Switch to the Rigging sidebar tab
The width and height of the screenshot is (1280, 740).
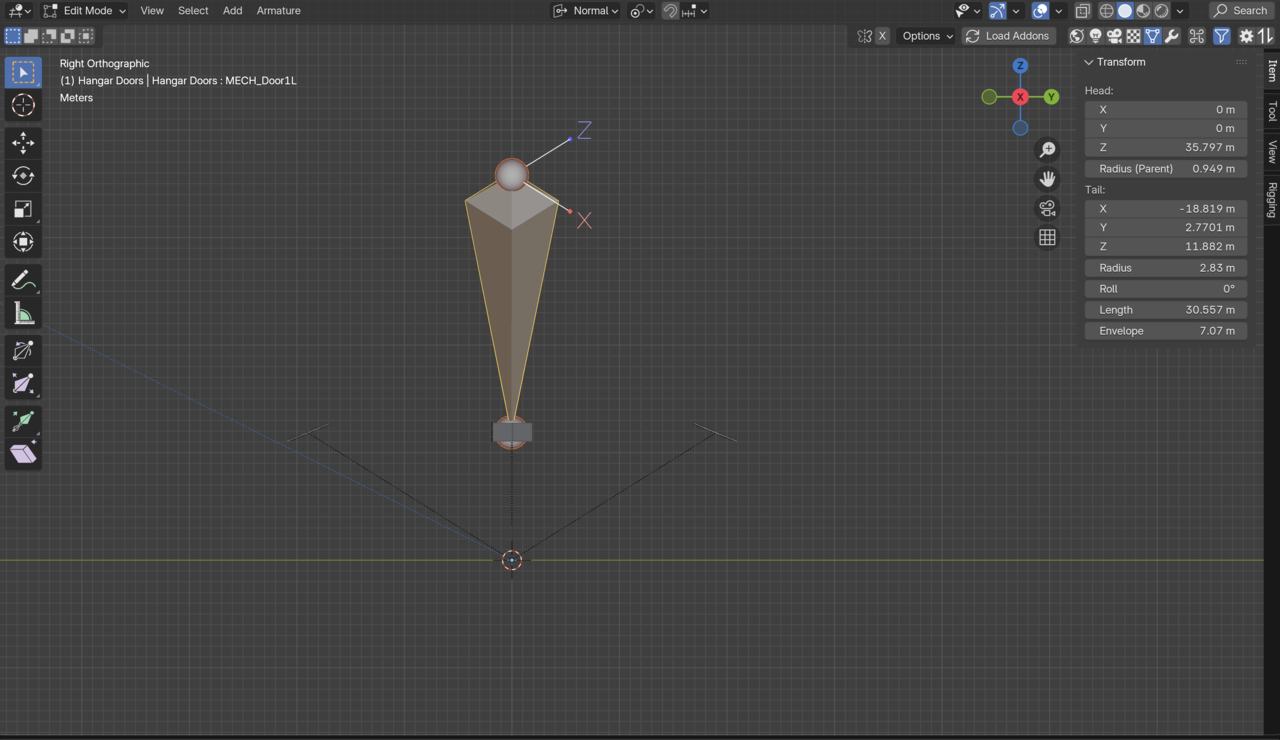[1272, 200]
